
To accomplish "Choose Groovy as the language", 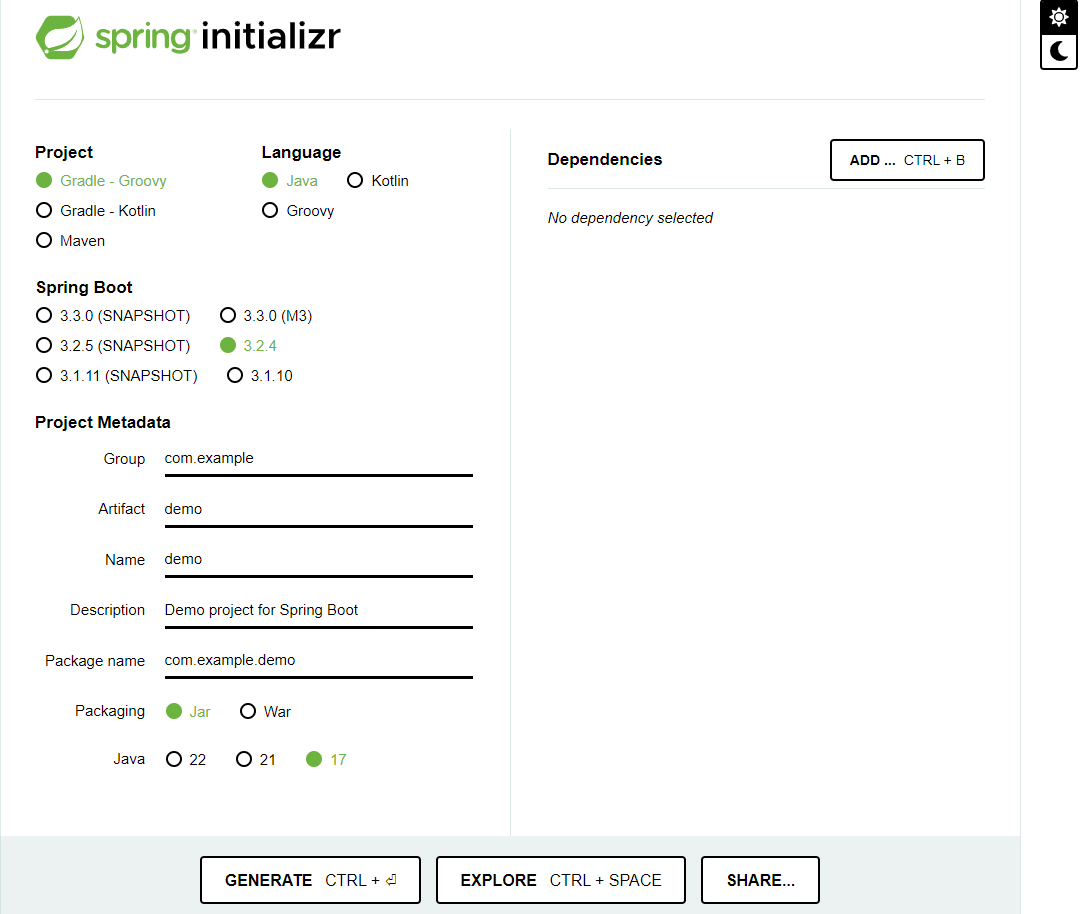I will pyautogui.click(x=298, y=211).
